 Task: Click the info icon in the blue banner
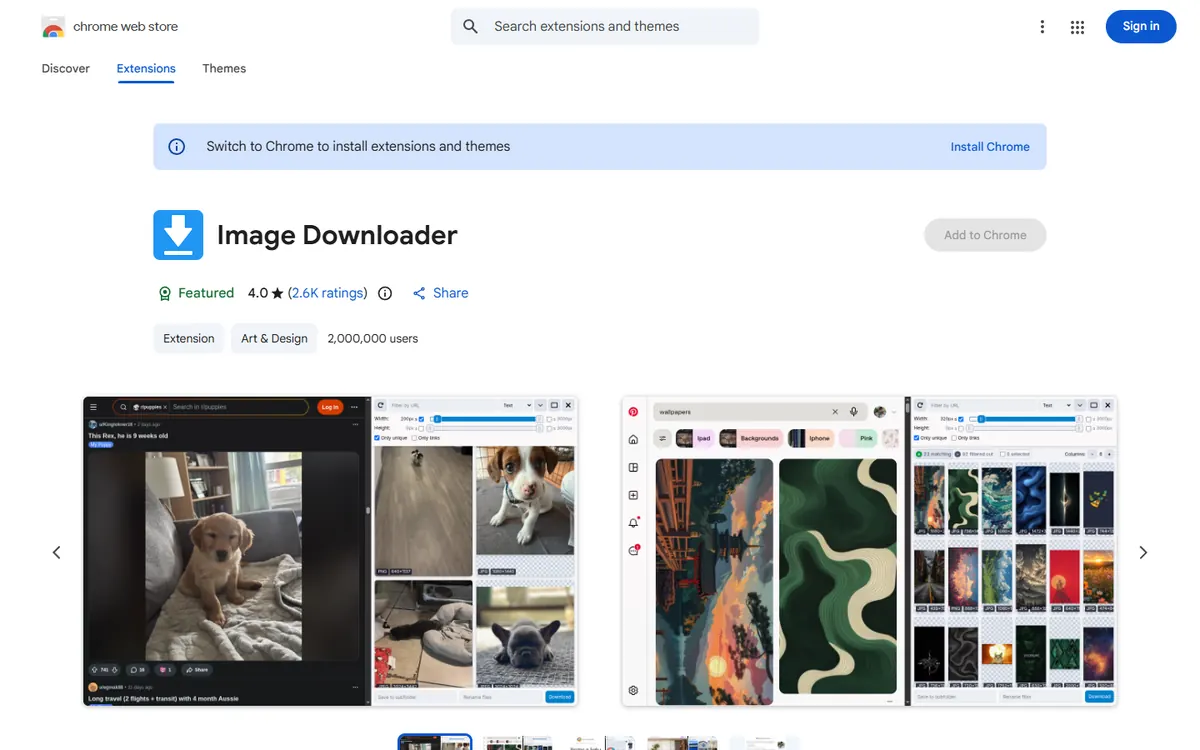(177, 147)
